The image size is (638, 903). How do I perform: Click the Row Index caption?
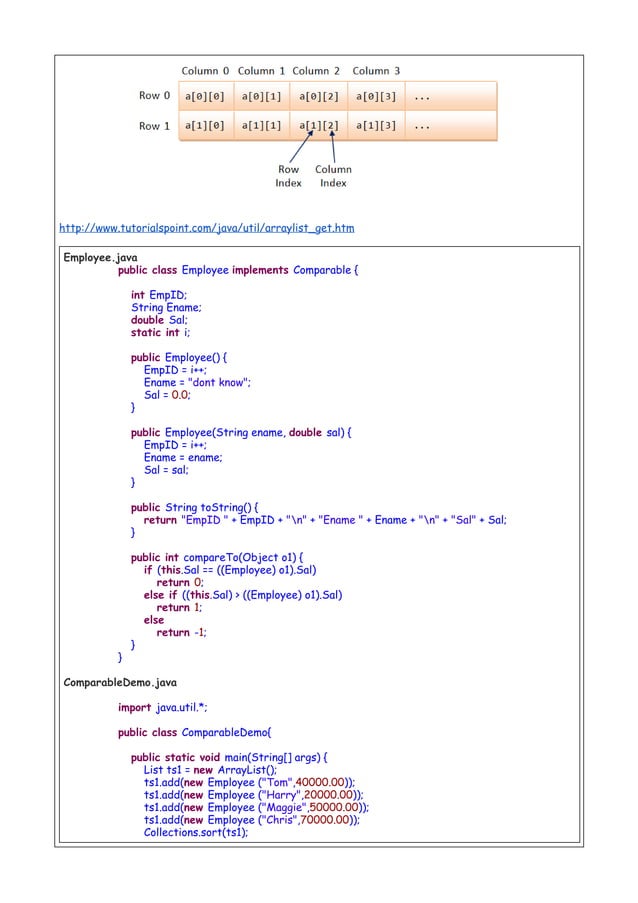pos(288,176)
